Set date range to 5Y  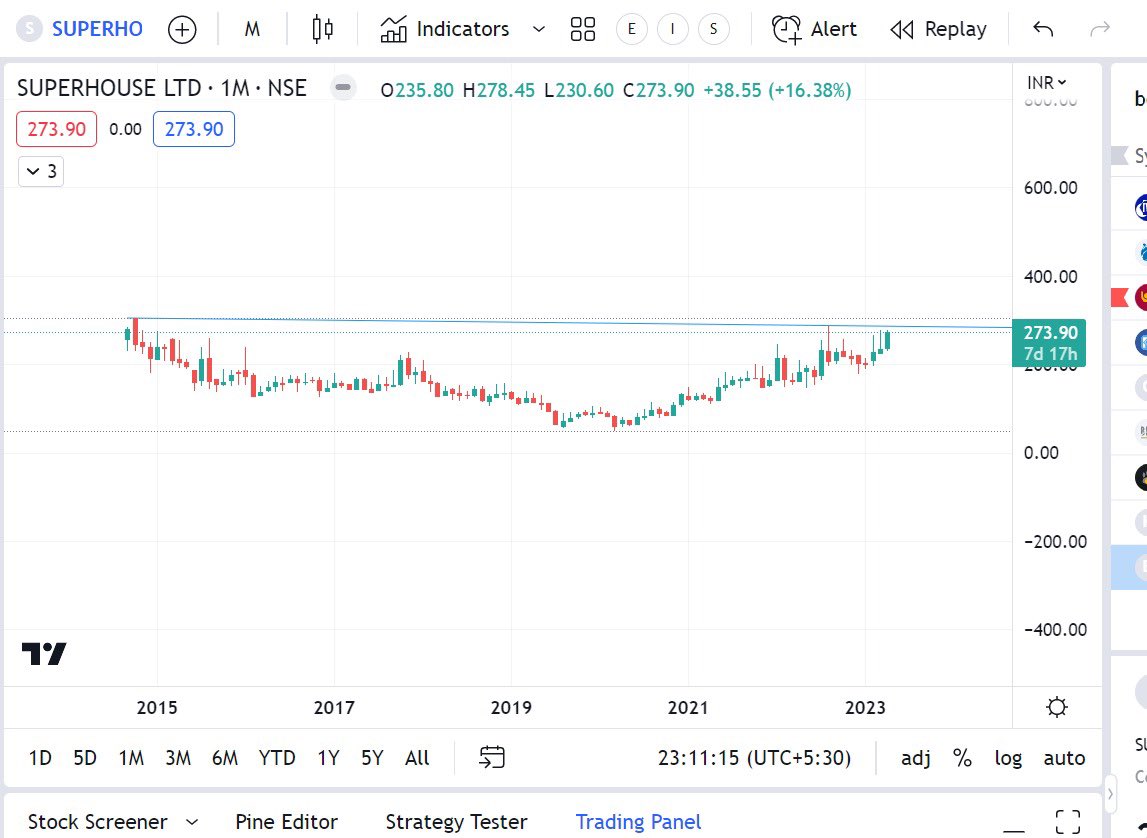click(x=372, y=758)
